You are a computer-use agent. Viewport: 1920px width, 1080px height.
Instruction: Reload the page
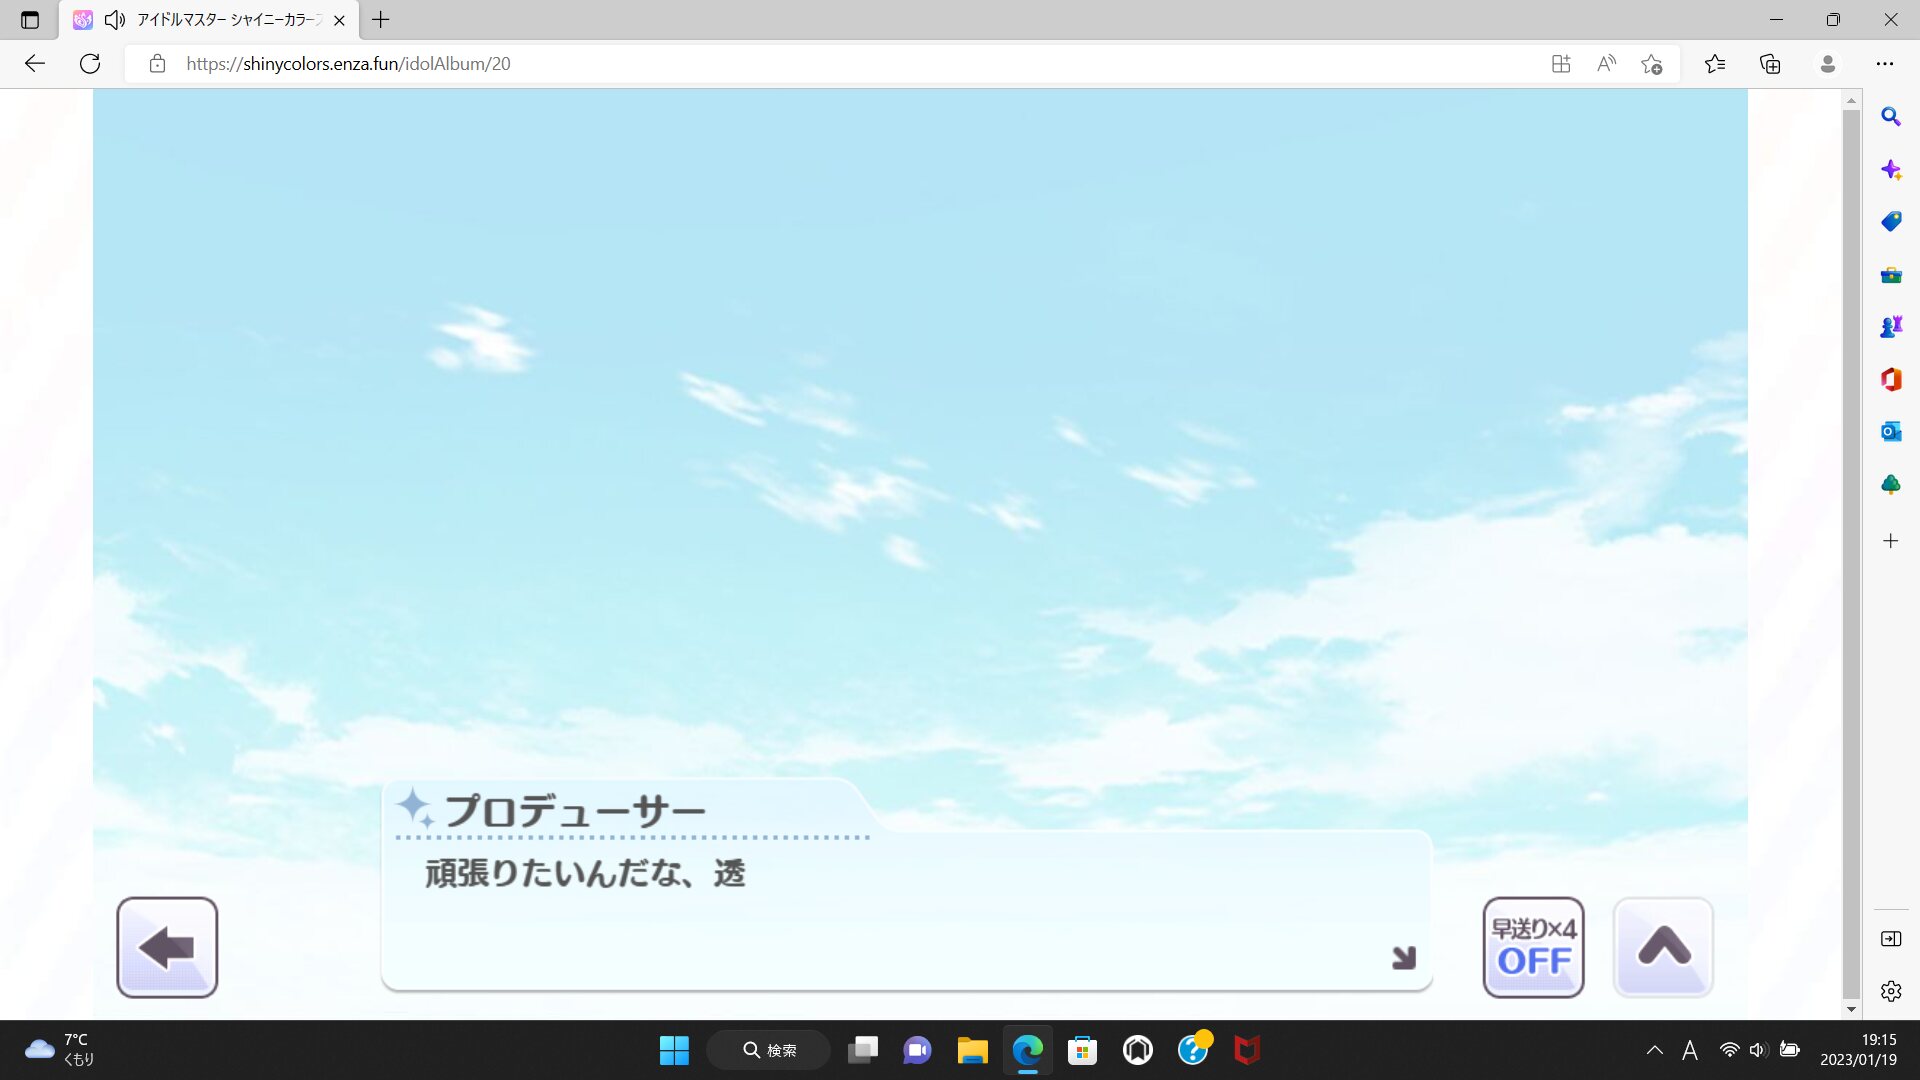[x=90, y=64]
